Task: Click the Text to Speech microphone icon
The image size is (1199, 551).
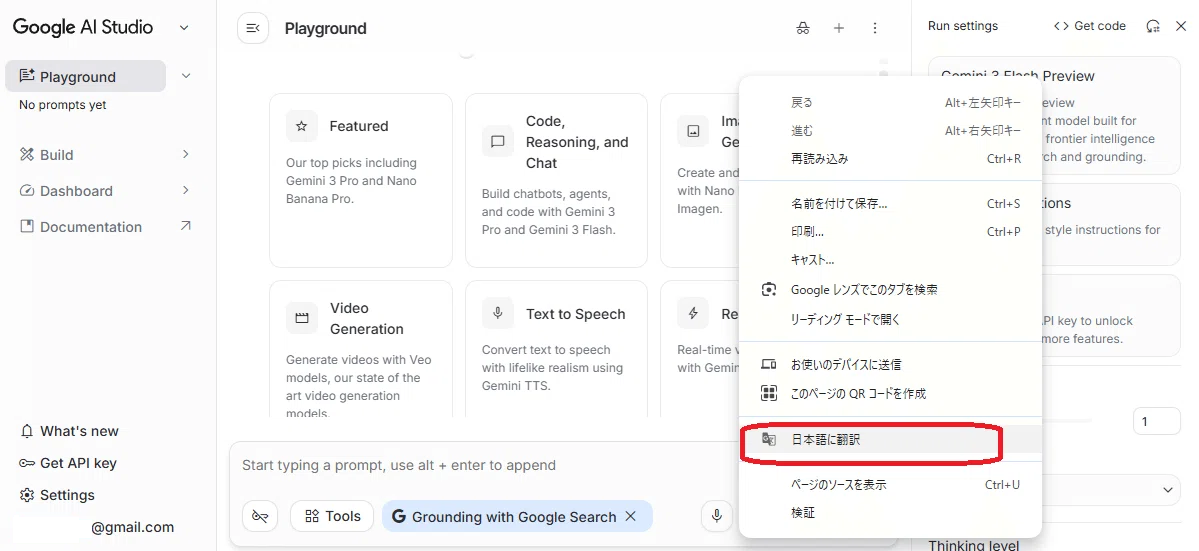Action: point(498,313)
